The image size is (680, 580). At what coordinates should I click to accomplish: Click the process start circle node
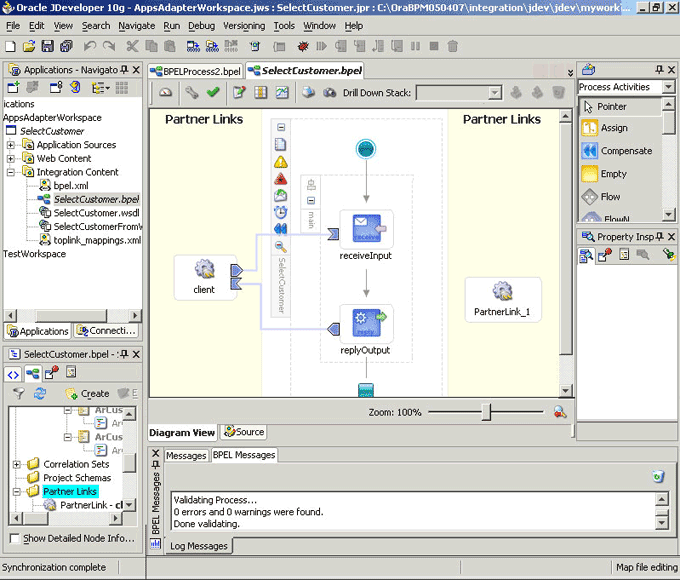366,149
